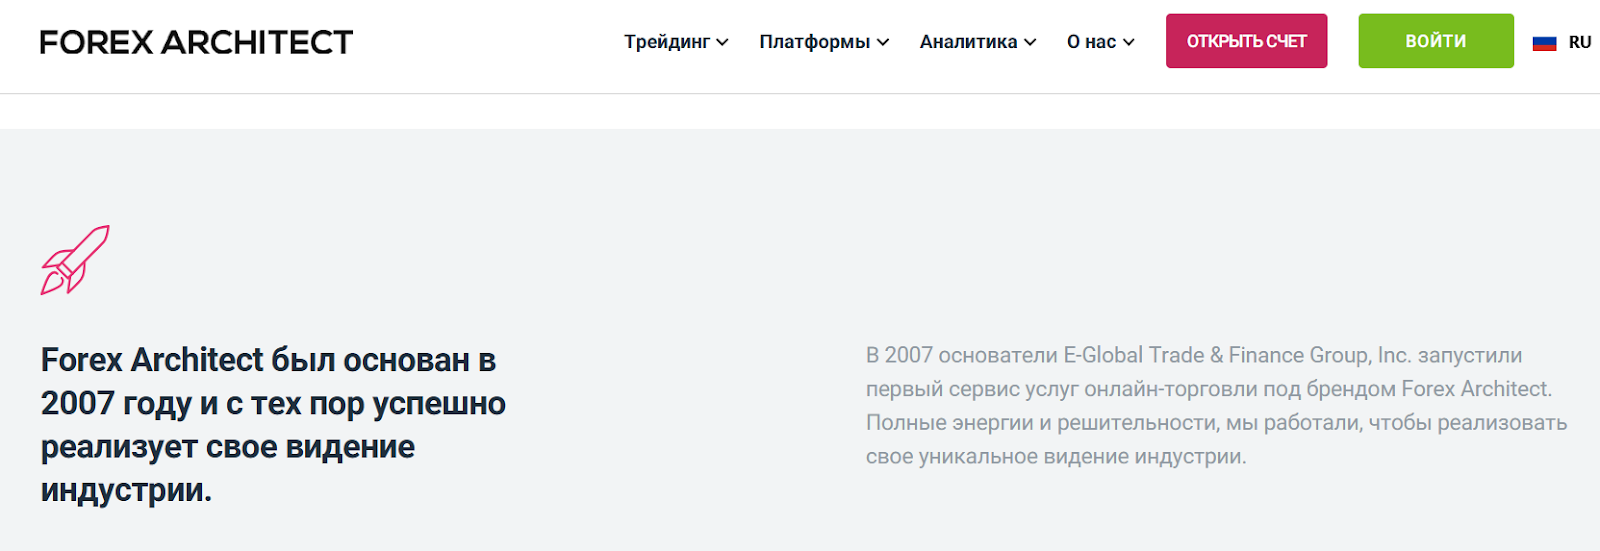The height and width of the screenshot is (551, 1600).
Task: Open the Платформы menu
Action: [824, 42]
